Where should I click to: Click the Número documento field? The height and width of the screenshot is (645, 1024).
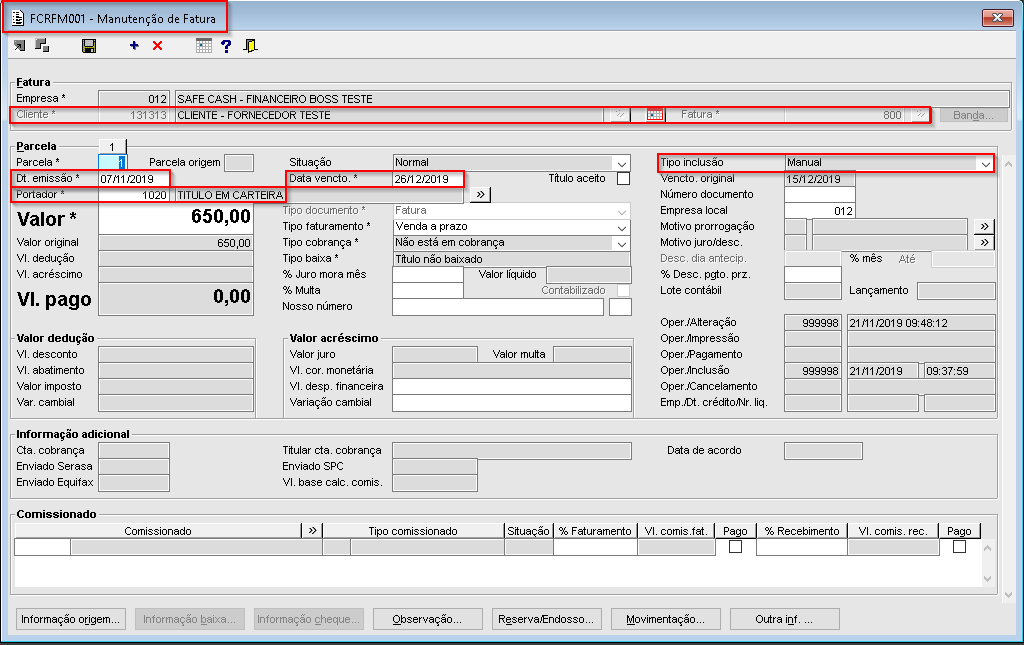pyautogui.click(x=820, y=195)
